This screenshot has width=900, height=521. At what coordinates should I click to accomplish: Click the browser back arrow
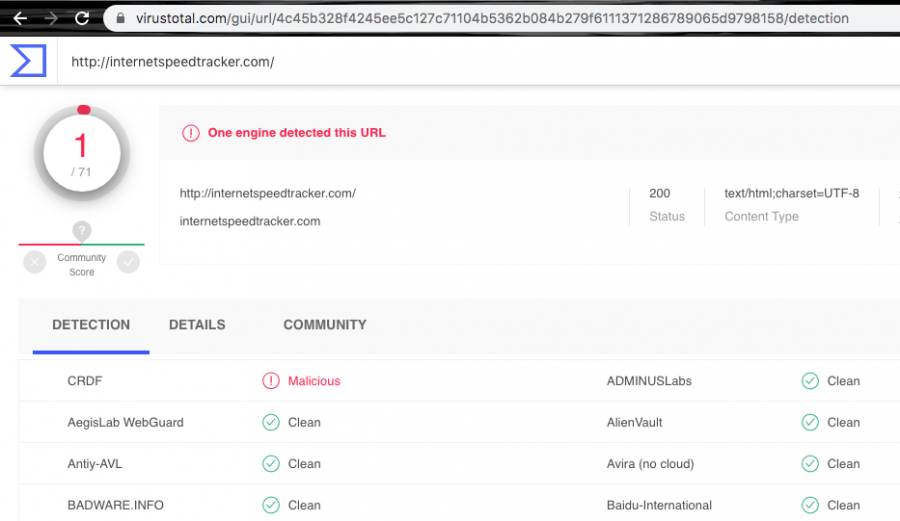click(20, 18)
